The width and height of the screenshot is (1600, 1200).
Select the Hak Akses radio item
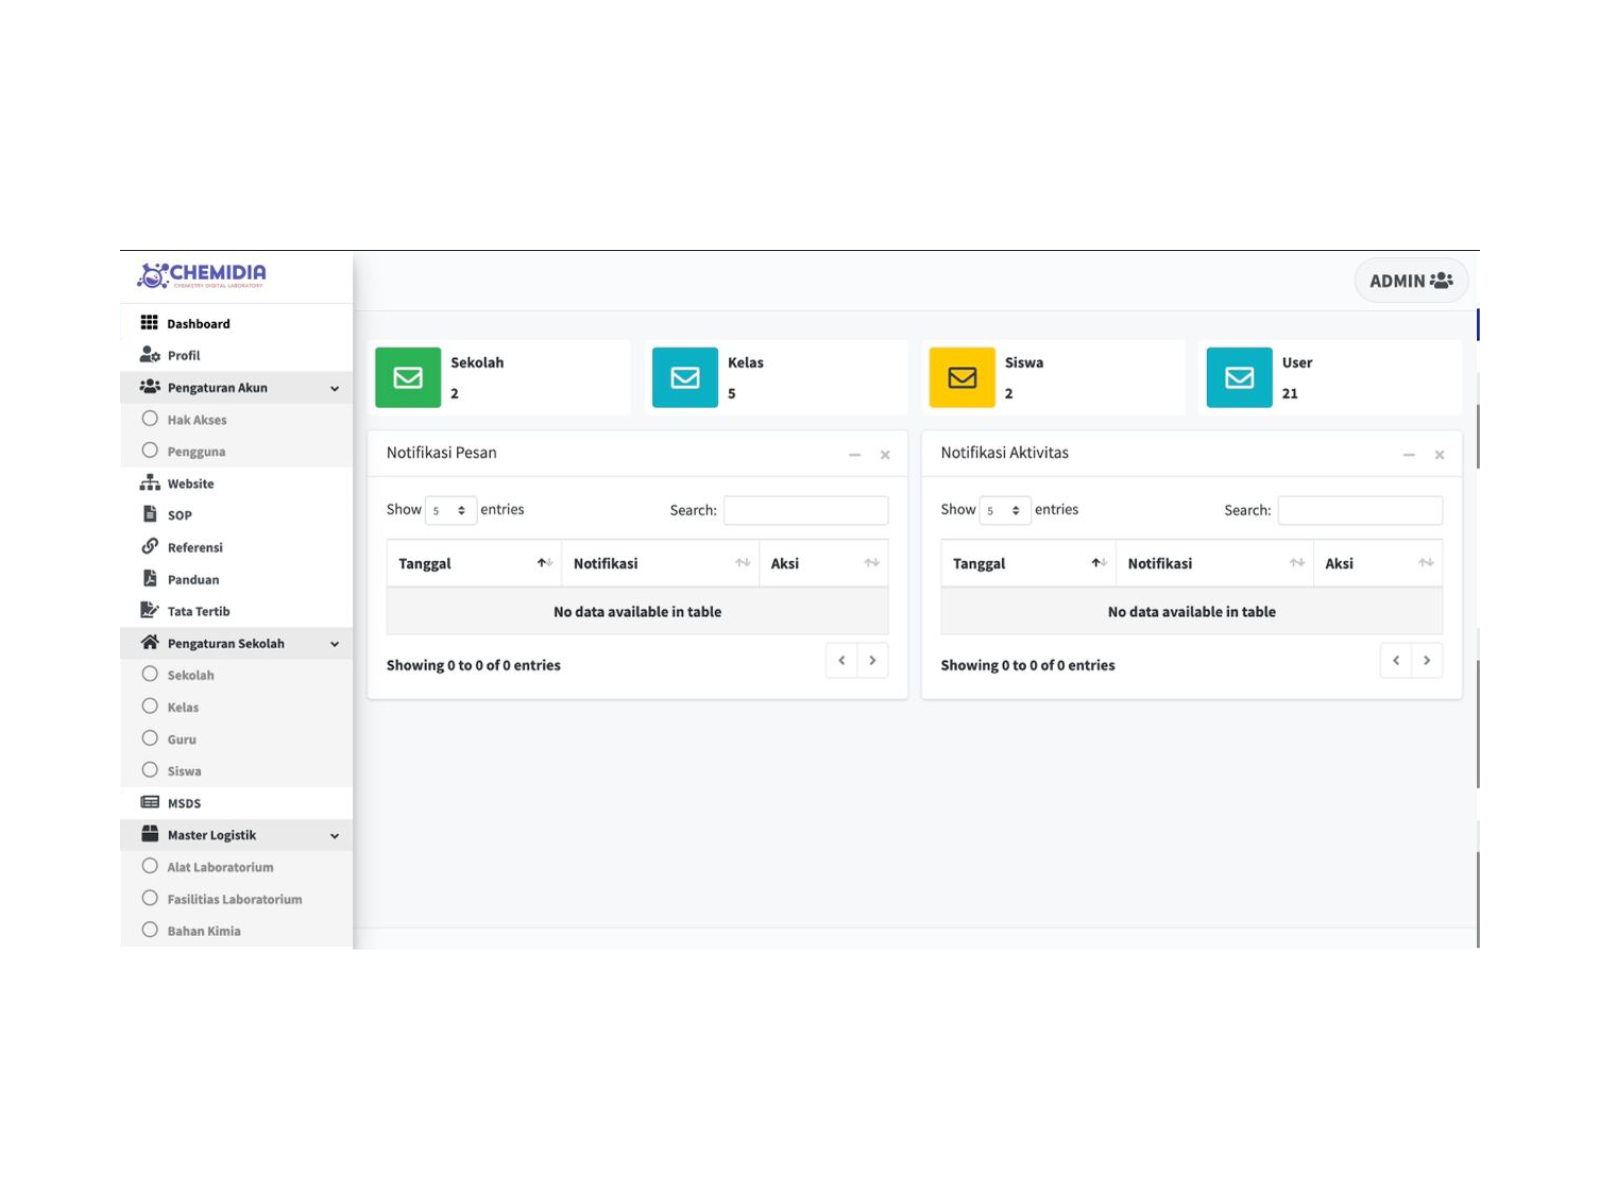[x=150, y=419]
